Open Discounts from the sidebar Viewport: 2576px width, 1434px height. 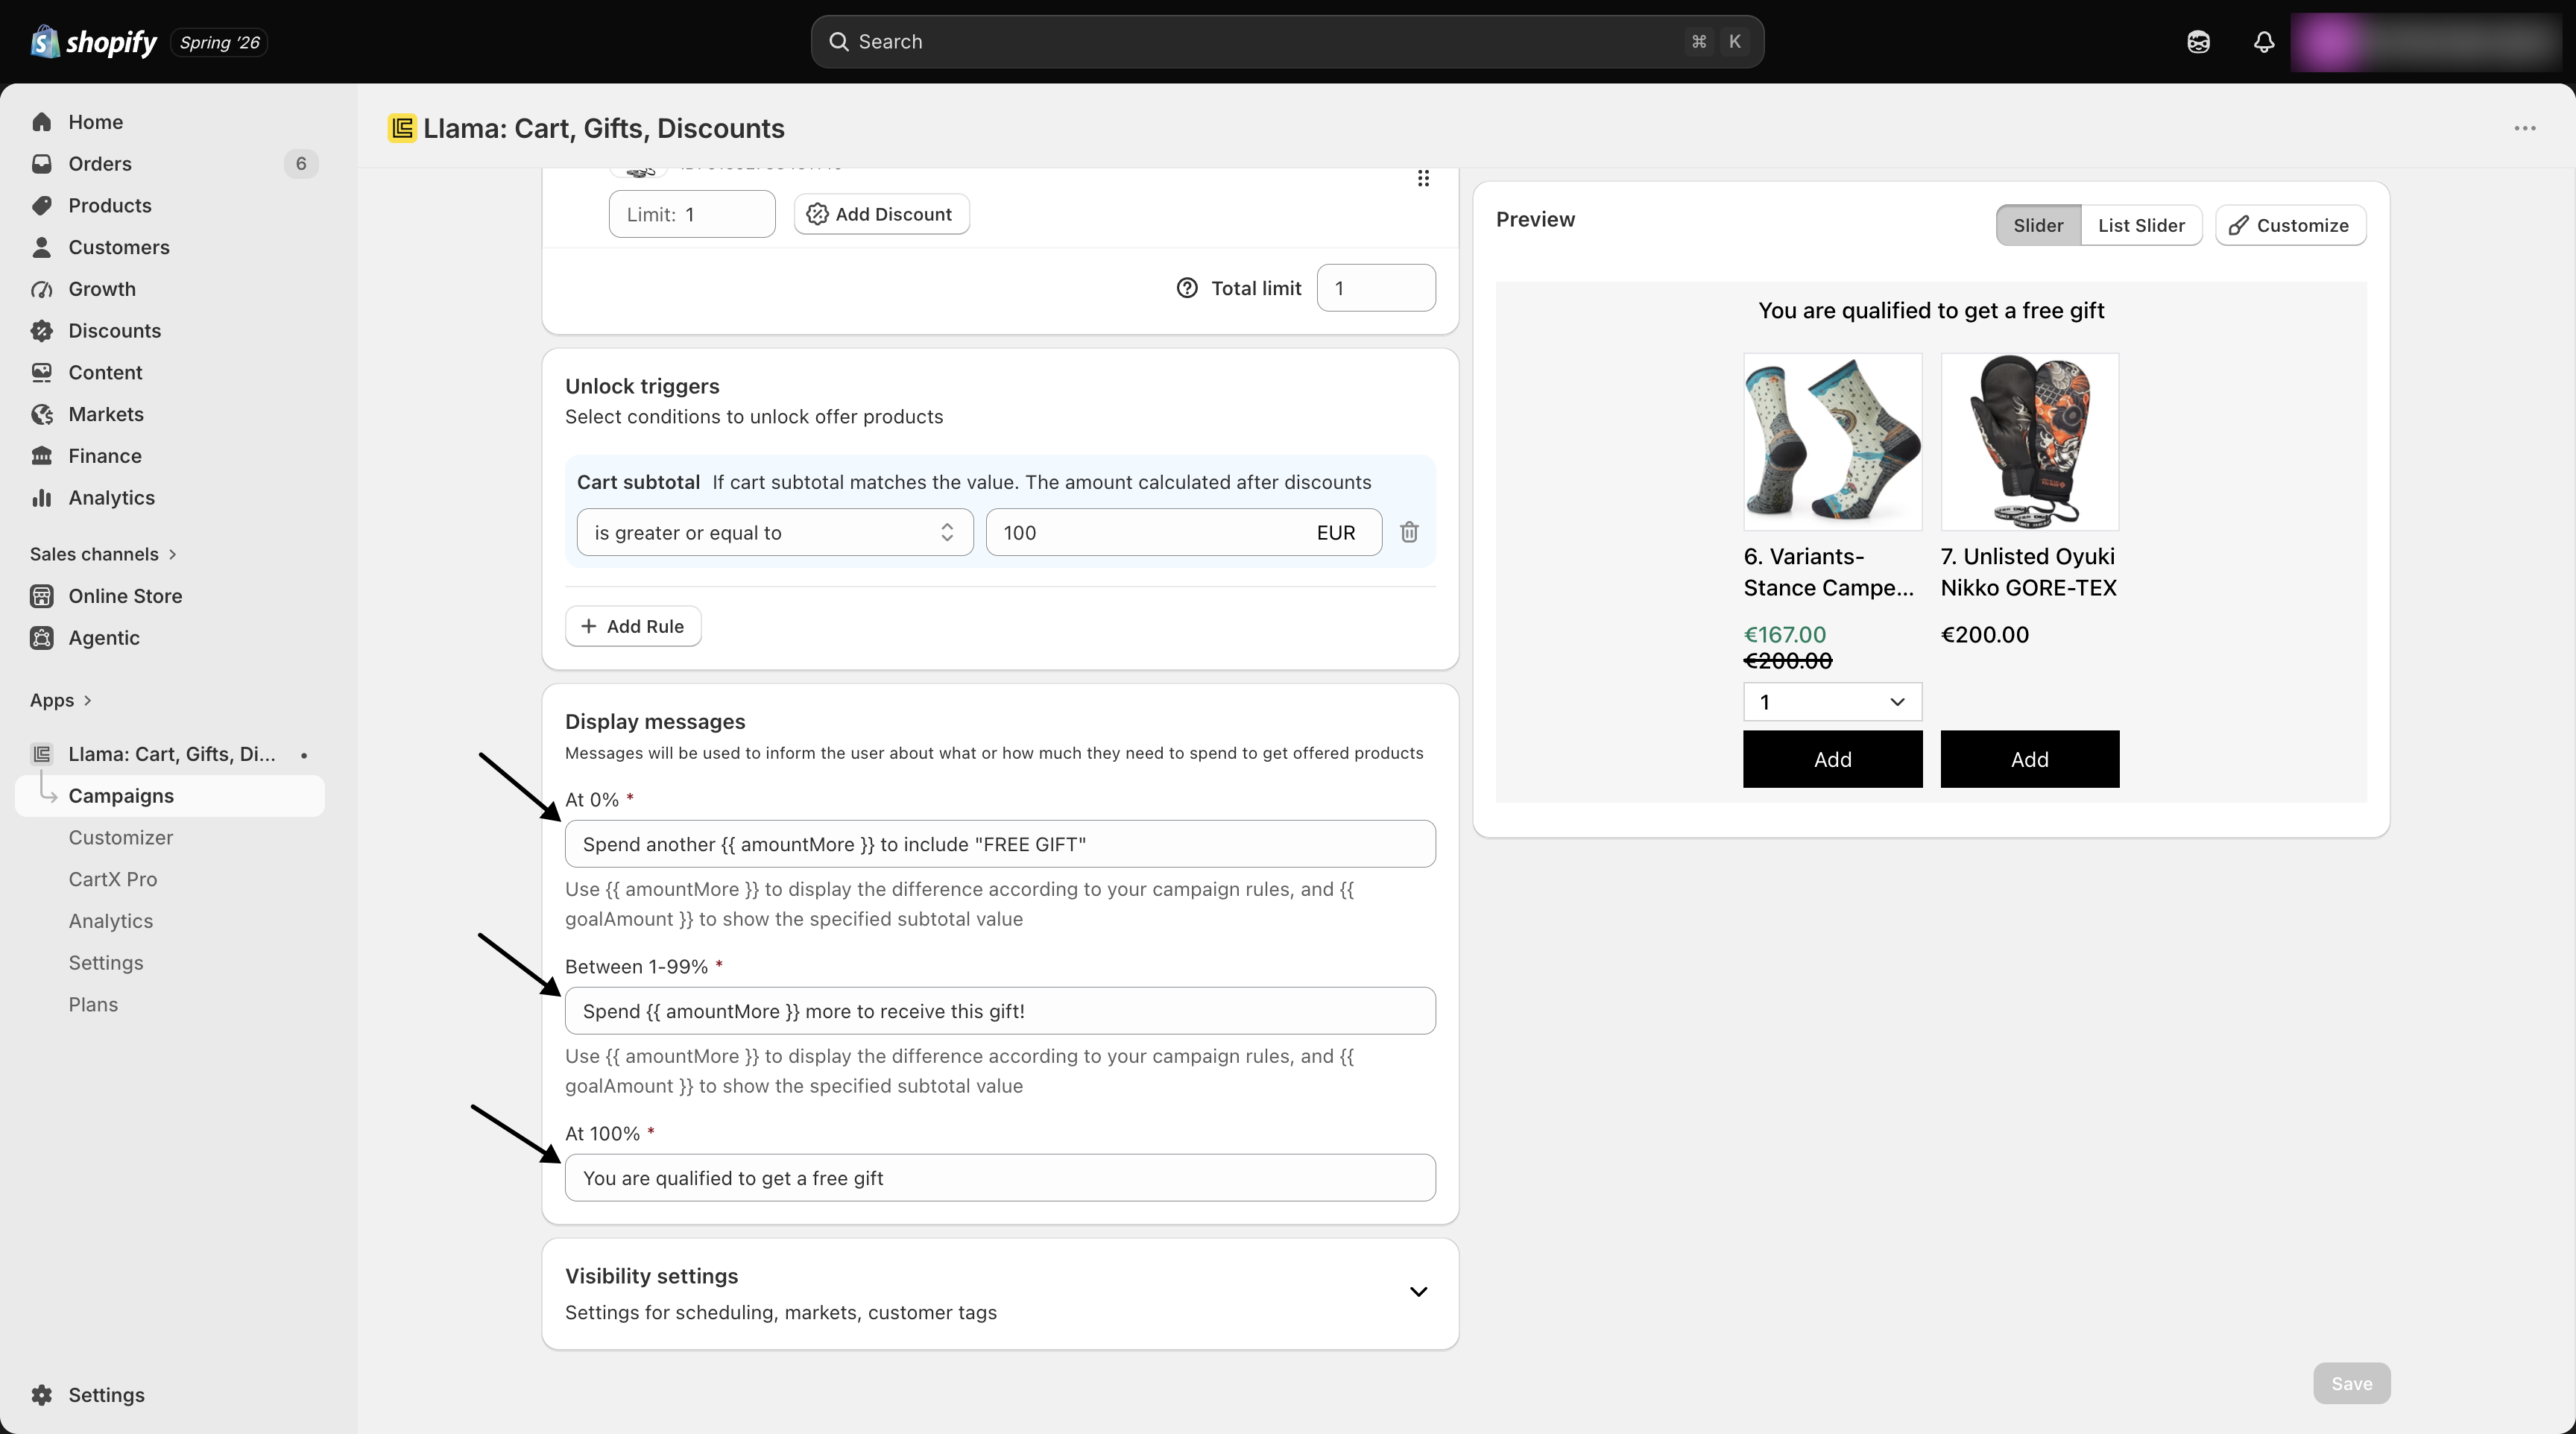[114, 330]
